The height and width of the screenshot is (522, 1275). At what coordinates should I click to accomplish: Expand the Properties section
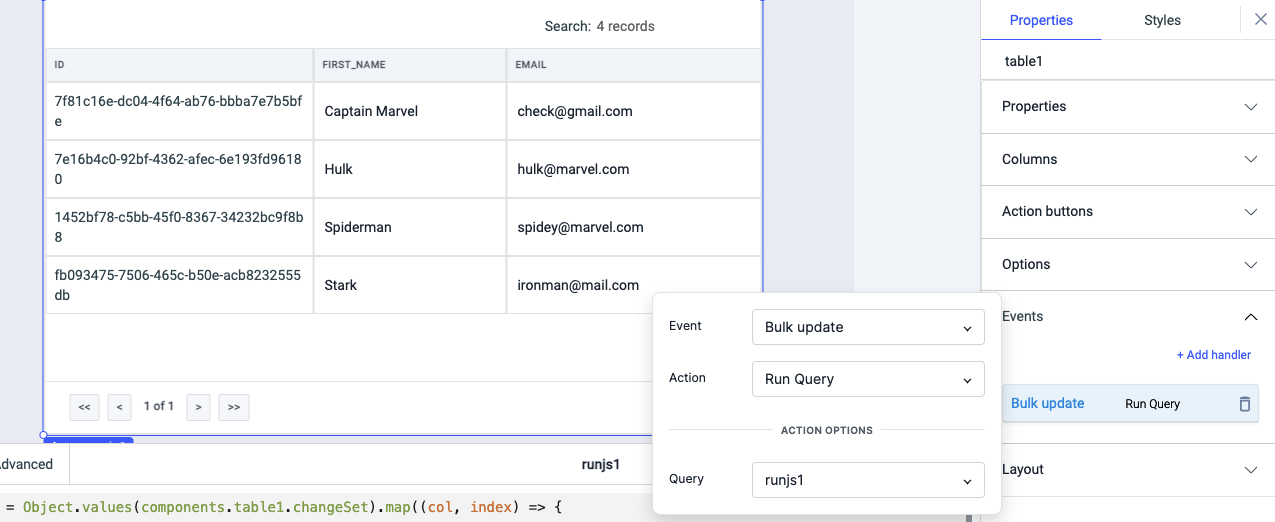click(x=1128, y=107)
